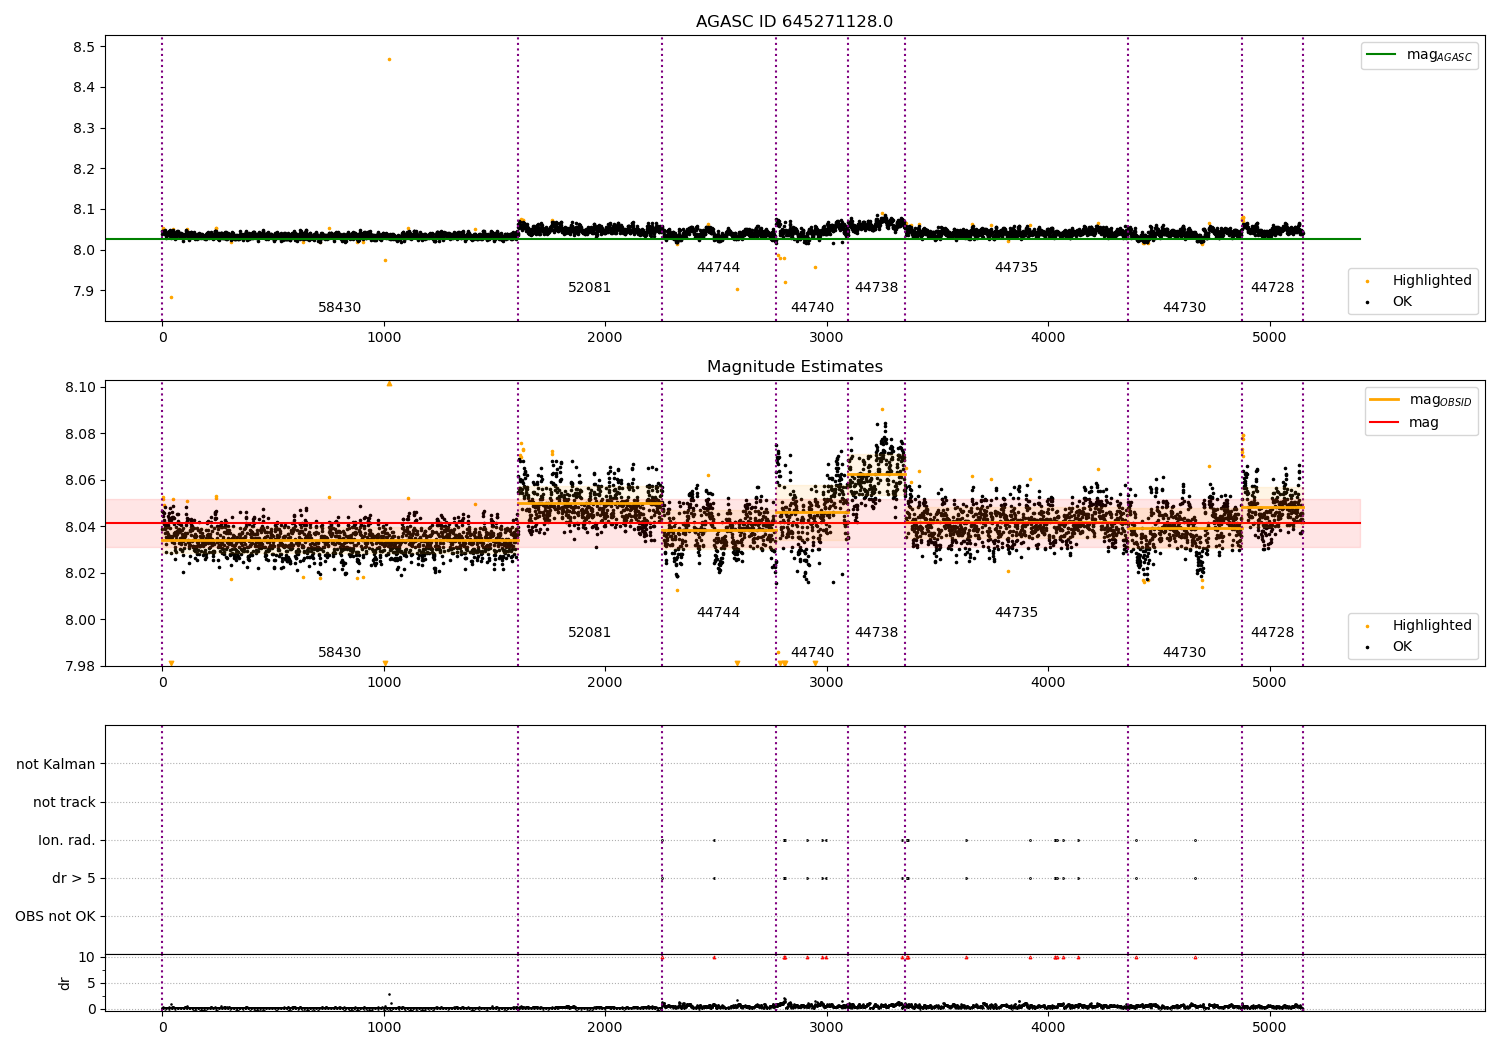Screen dimensions: 1500x1050
Task: Click the 8.06 y-axis tick label
Action: click(80, 480)
